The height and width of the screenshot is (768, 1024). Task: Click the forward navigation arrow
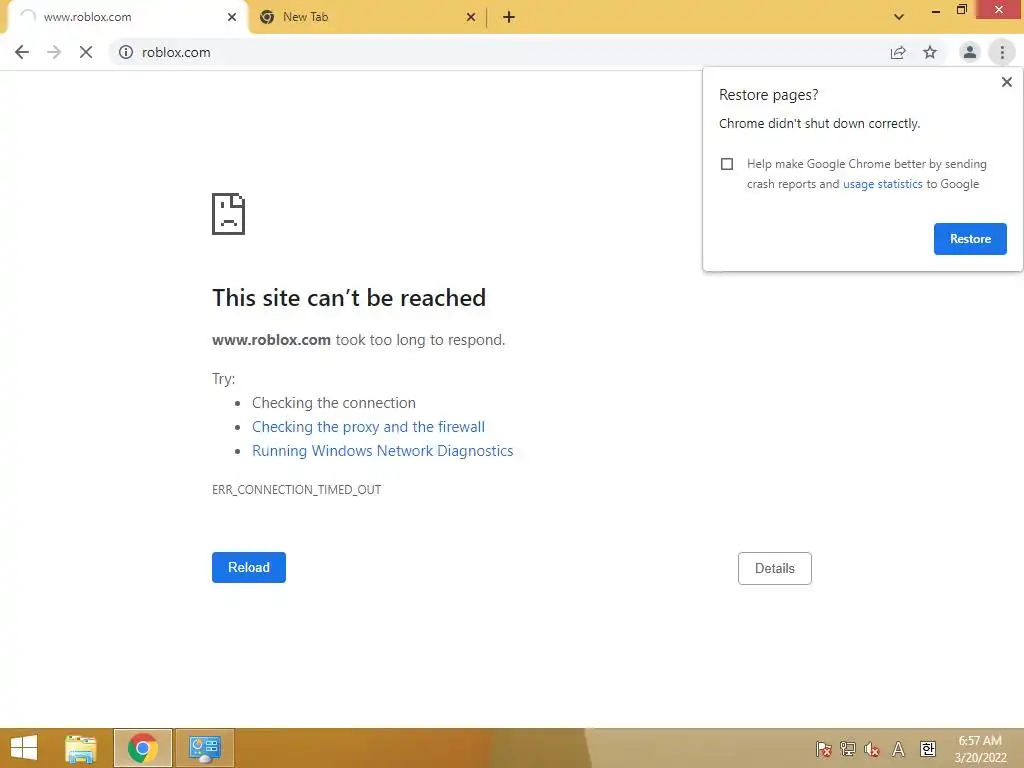tap(54, 52)
